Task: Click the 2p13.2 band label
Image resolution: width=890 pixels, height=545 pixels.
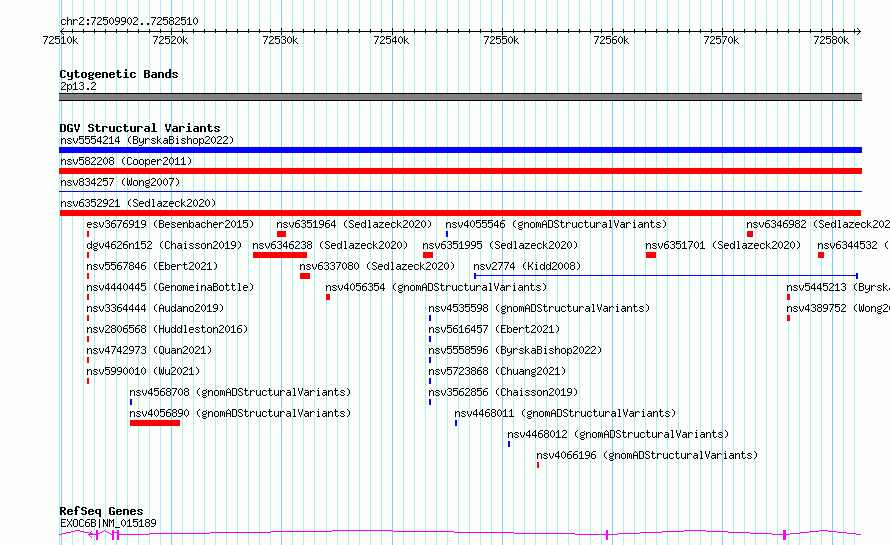Action: pyautogui.click(x=78, y=86)
